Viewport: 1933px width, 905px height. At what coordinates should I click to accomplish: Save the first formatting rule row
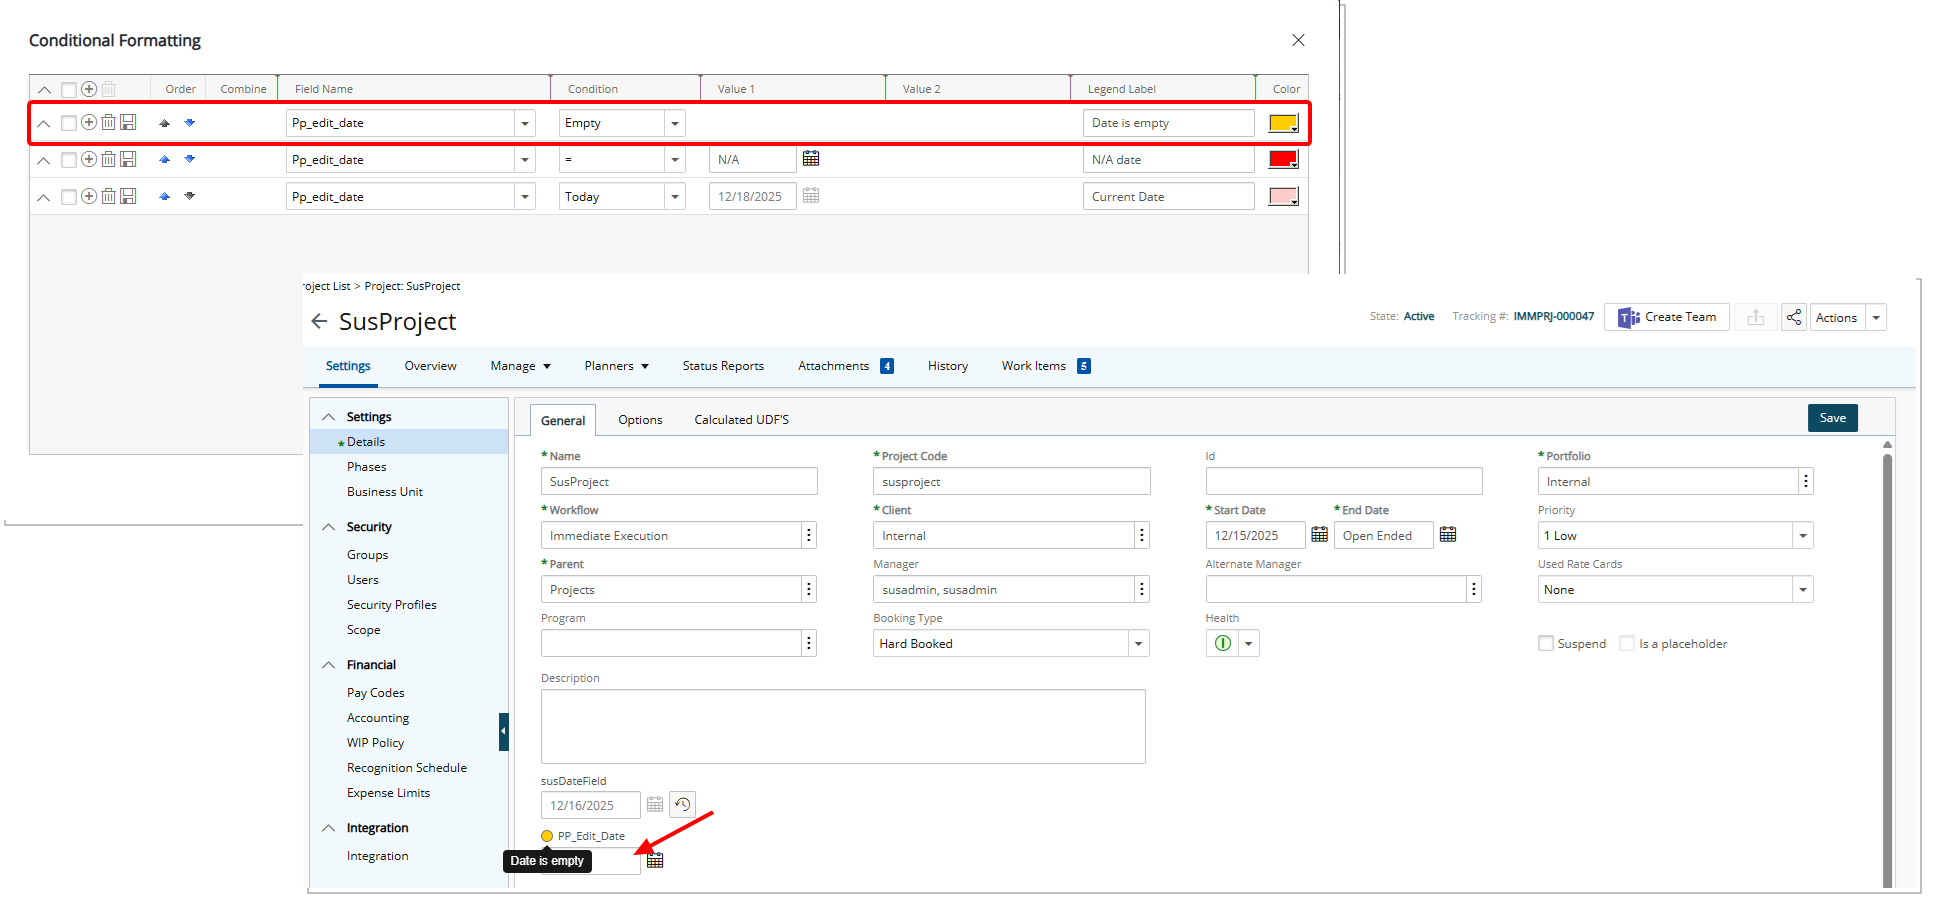tap(128, 122)
